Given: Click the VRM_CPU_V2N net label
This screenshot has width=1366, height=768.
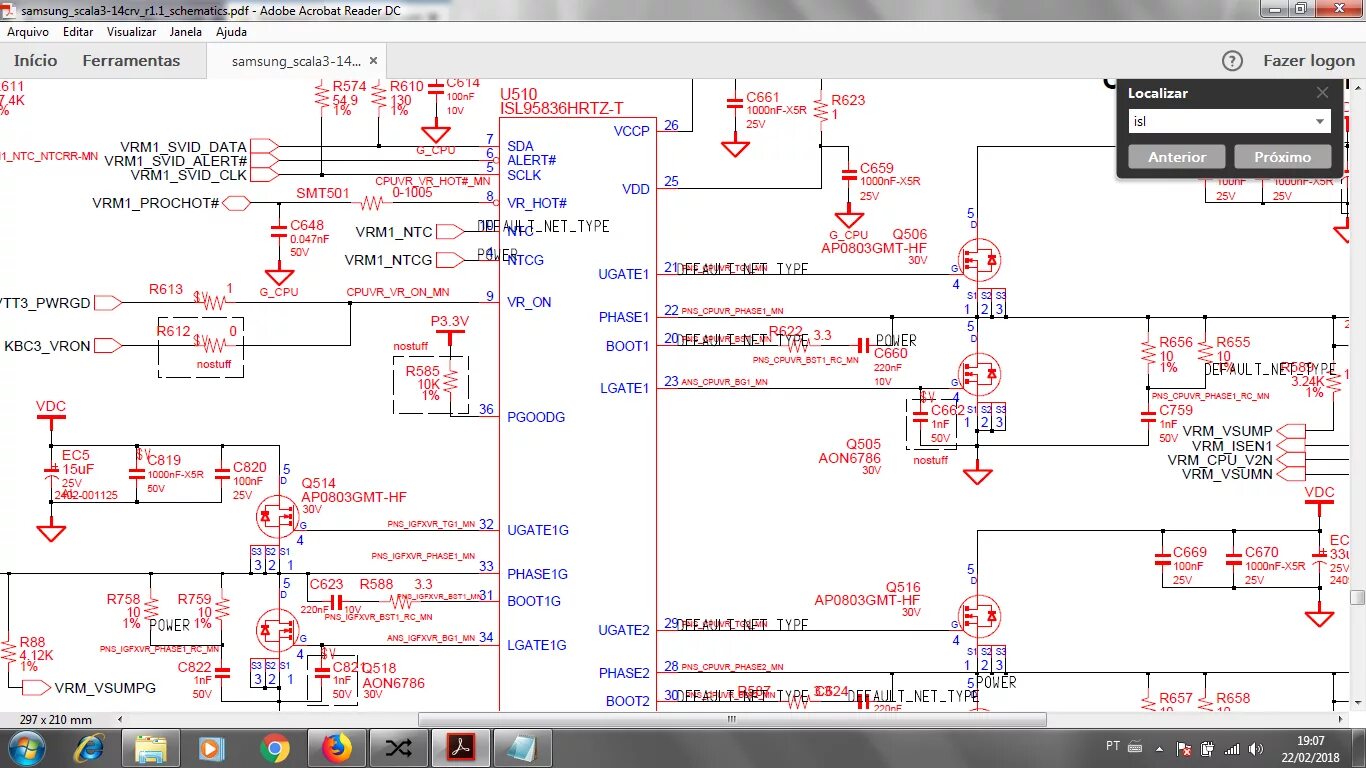Looking at the screenshot, I should point(1220,460).
